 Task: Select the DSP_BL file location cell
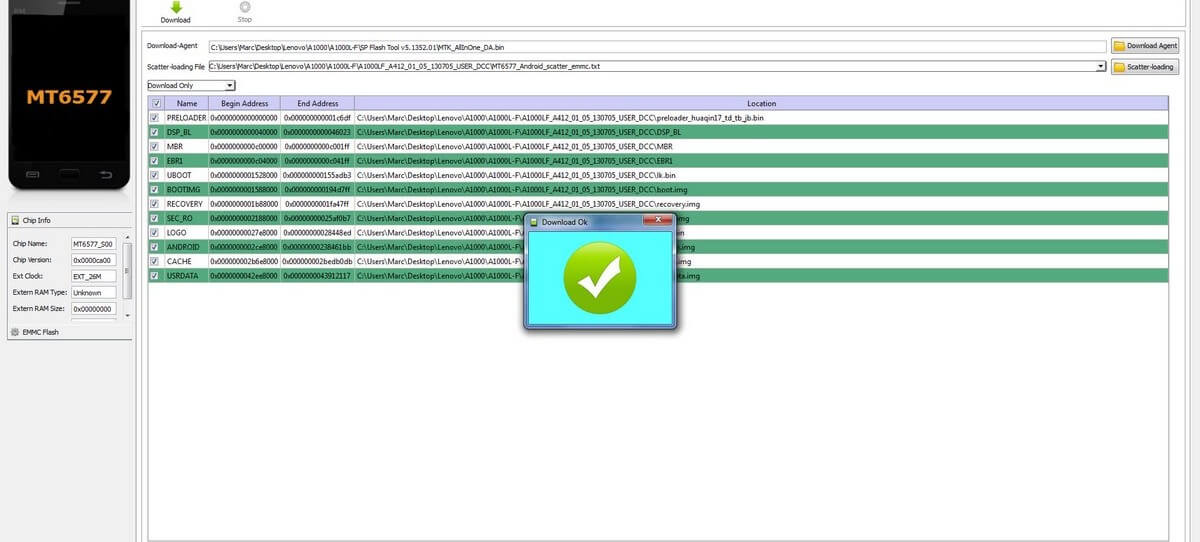click(761, 132)
